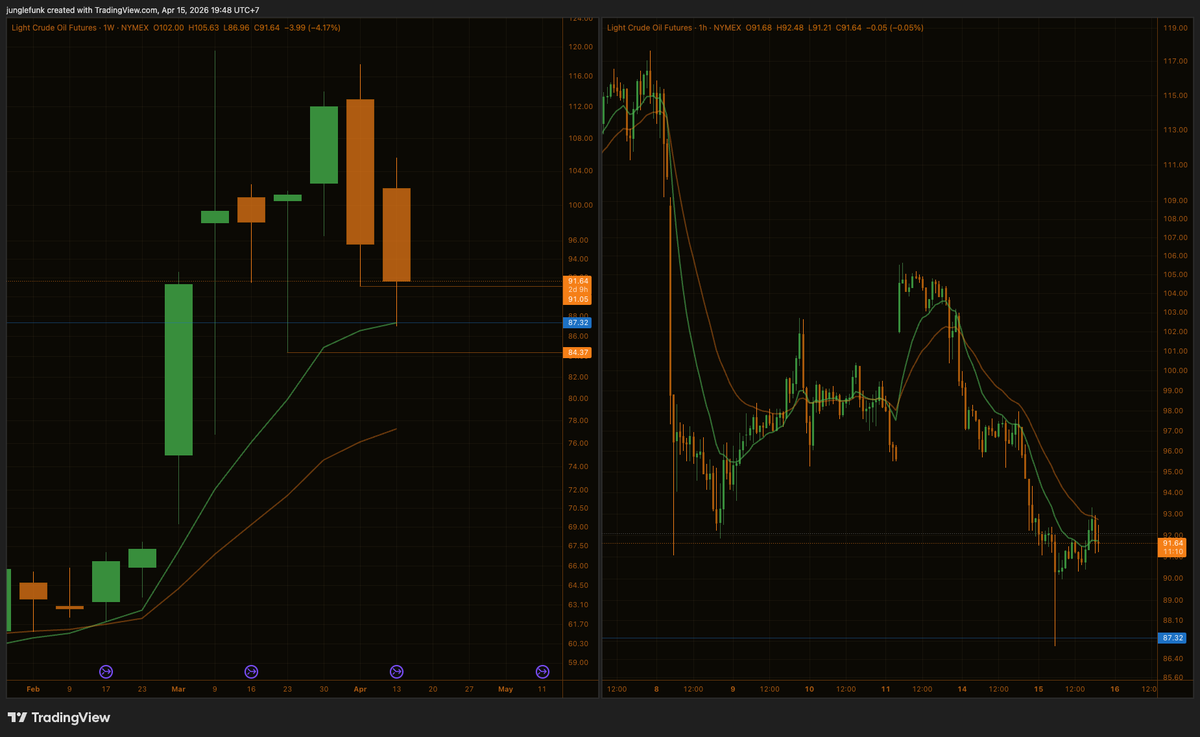Click the 'Apr' label on weekly time axis
This screenshot has height=737, width=1200.
tap(360, 689)
